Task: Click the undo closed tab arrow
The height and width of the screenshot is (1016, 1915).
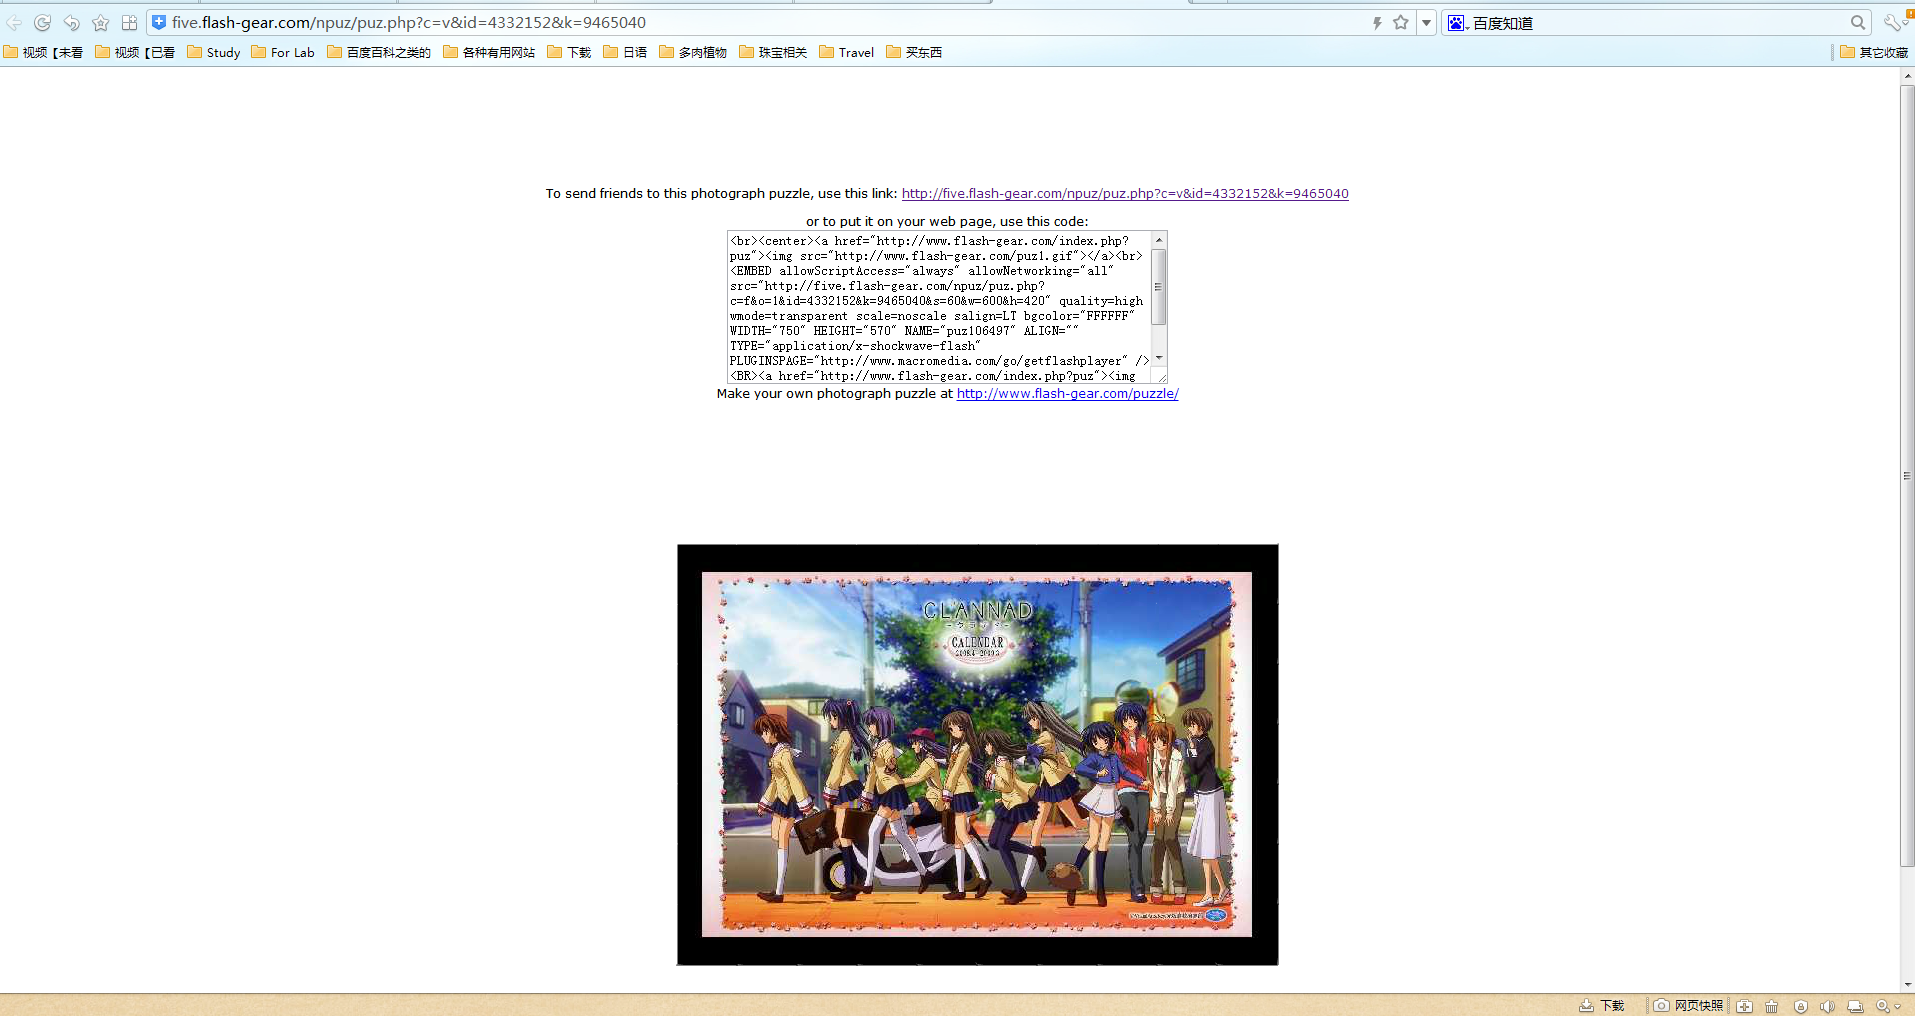Action: point(71,23)
